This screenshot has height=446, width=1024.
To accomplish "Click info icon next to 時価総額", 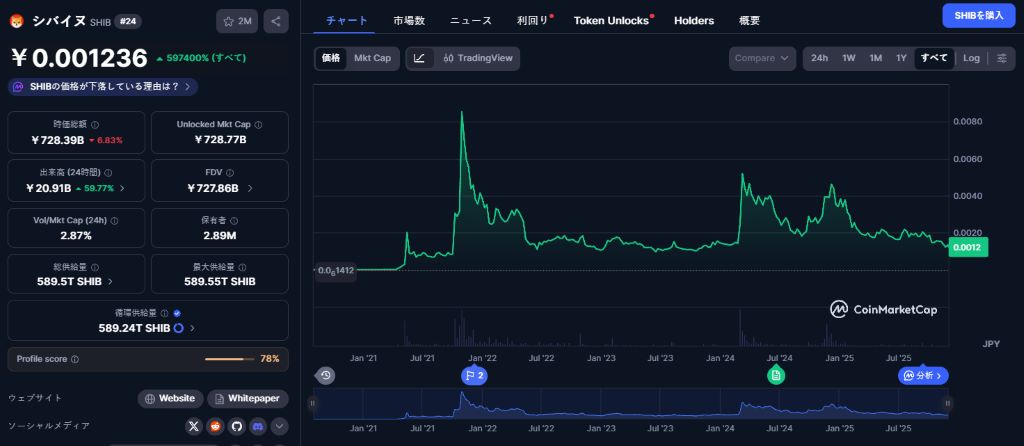I will point(95,124).
